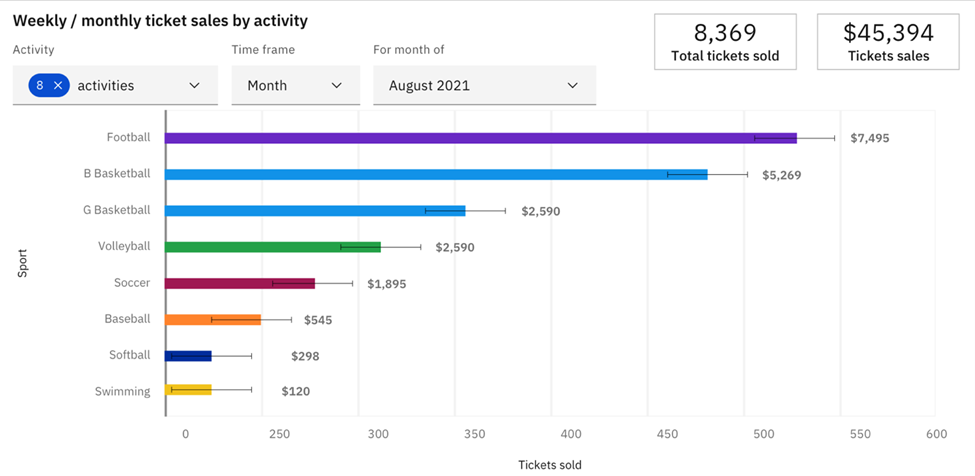Click the Volleyball axis label
This screenshot has width=975, height=476.
(124, 246)
